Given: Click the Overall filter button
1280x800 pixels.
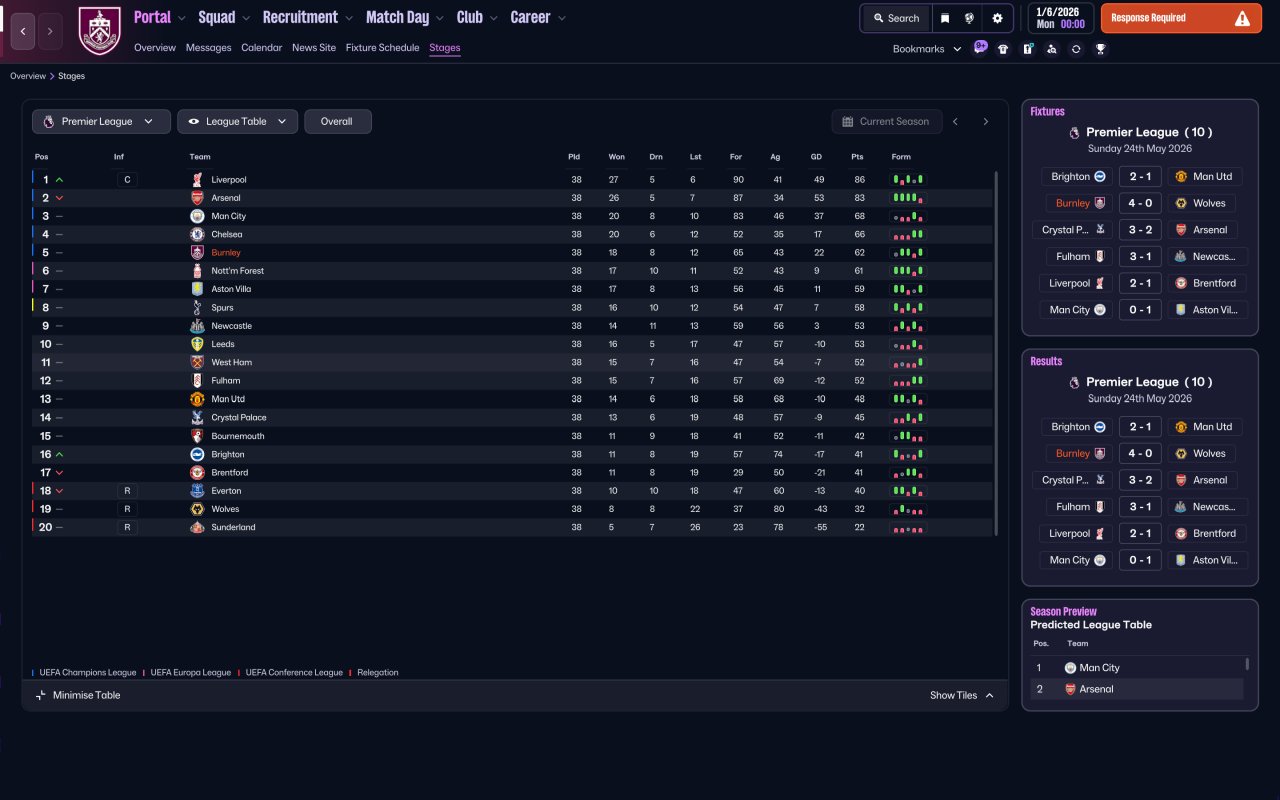Looking at the screenshot, I should coord(338,122).
